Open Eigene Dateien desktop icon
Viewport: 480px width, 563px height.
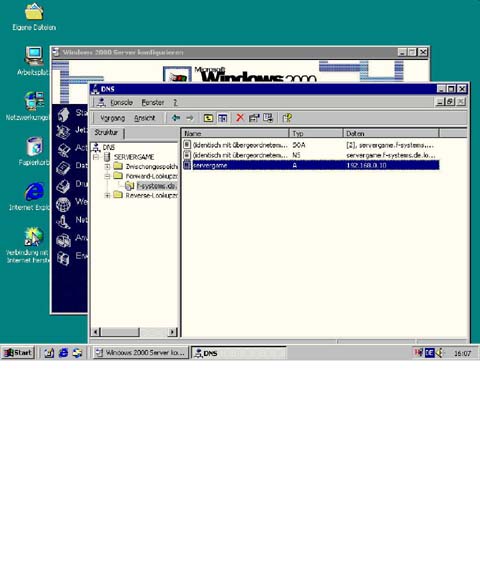(34, 17)
